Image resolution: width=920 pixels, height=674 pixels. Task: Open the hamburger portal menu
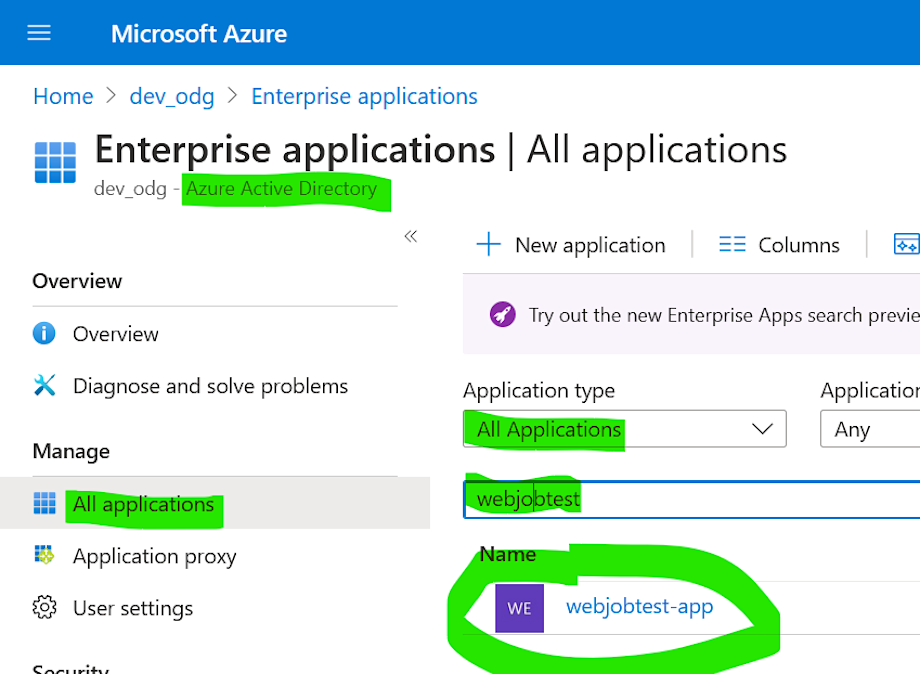pyautogui.click(x=39, y=33)
